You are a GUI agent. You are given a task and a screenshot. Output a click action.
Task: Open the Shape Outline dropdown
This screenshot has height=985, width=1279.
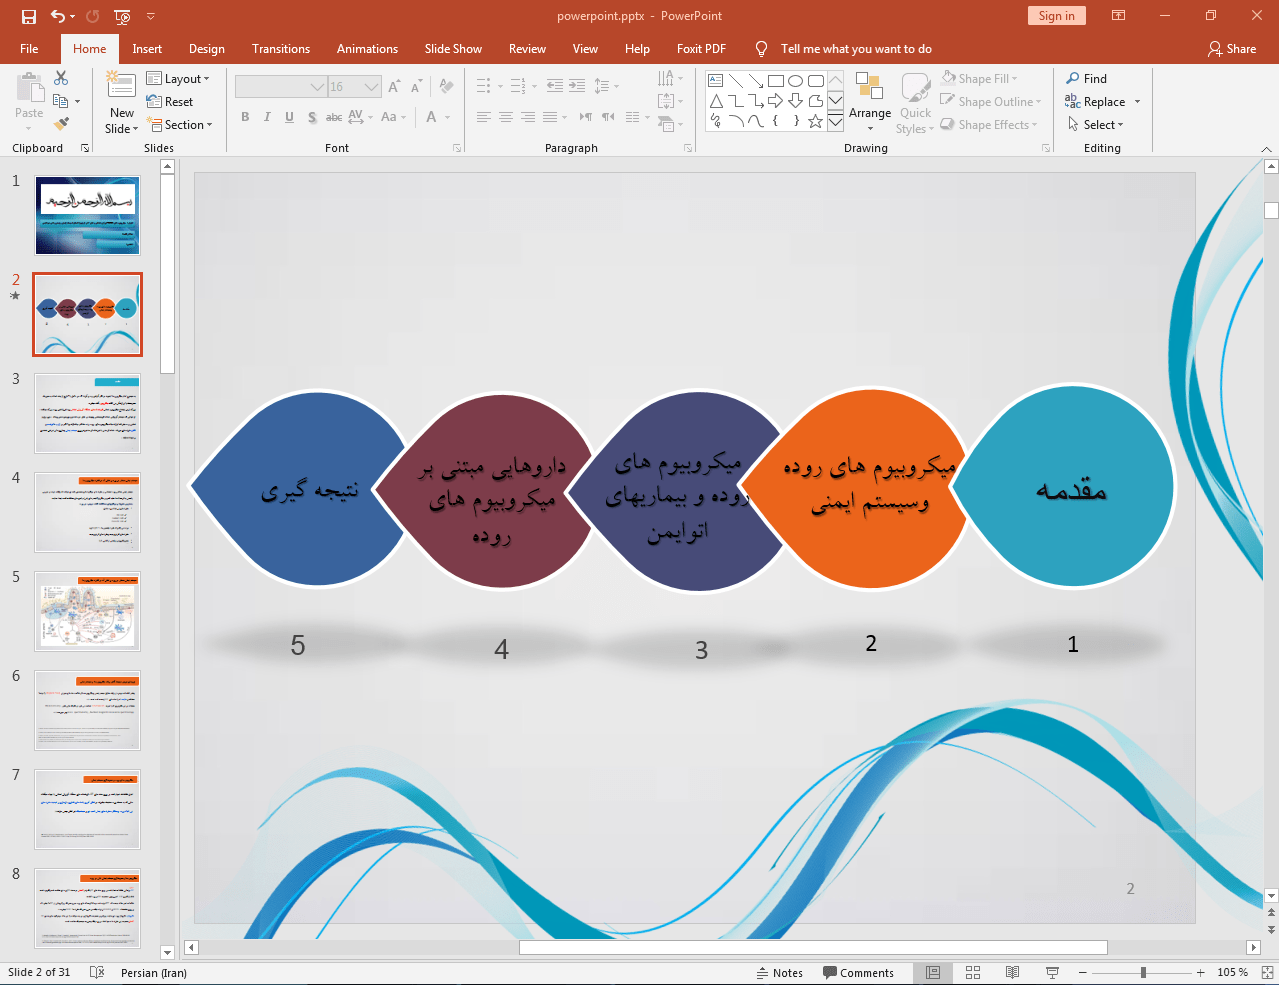tap(991, 101)
